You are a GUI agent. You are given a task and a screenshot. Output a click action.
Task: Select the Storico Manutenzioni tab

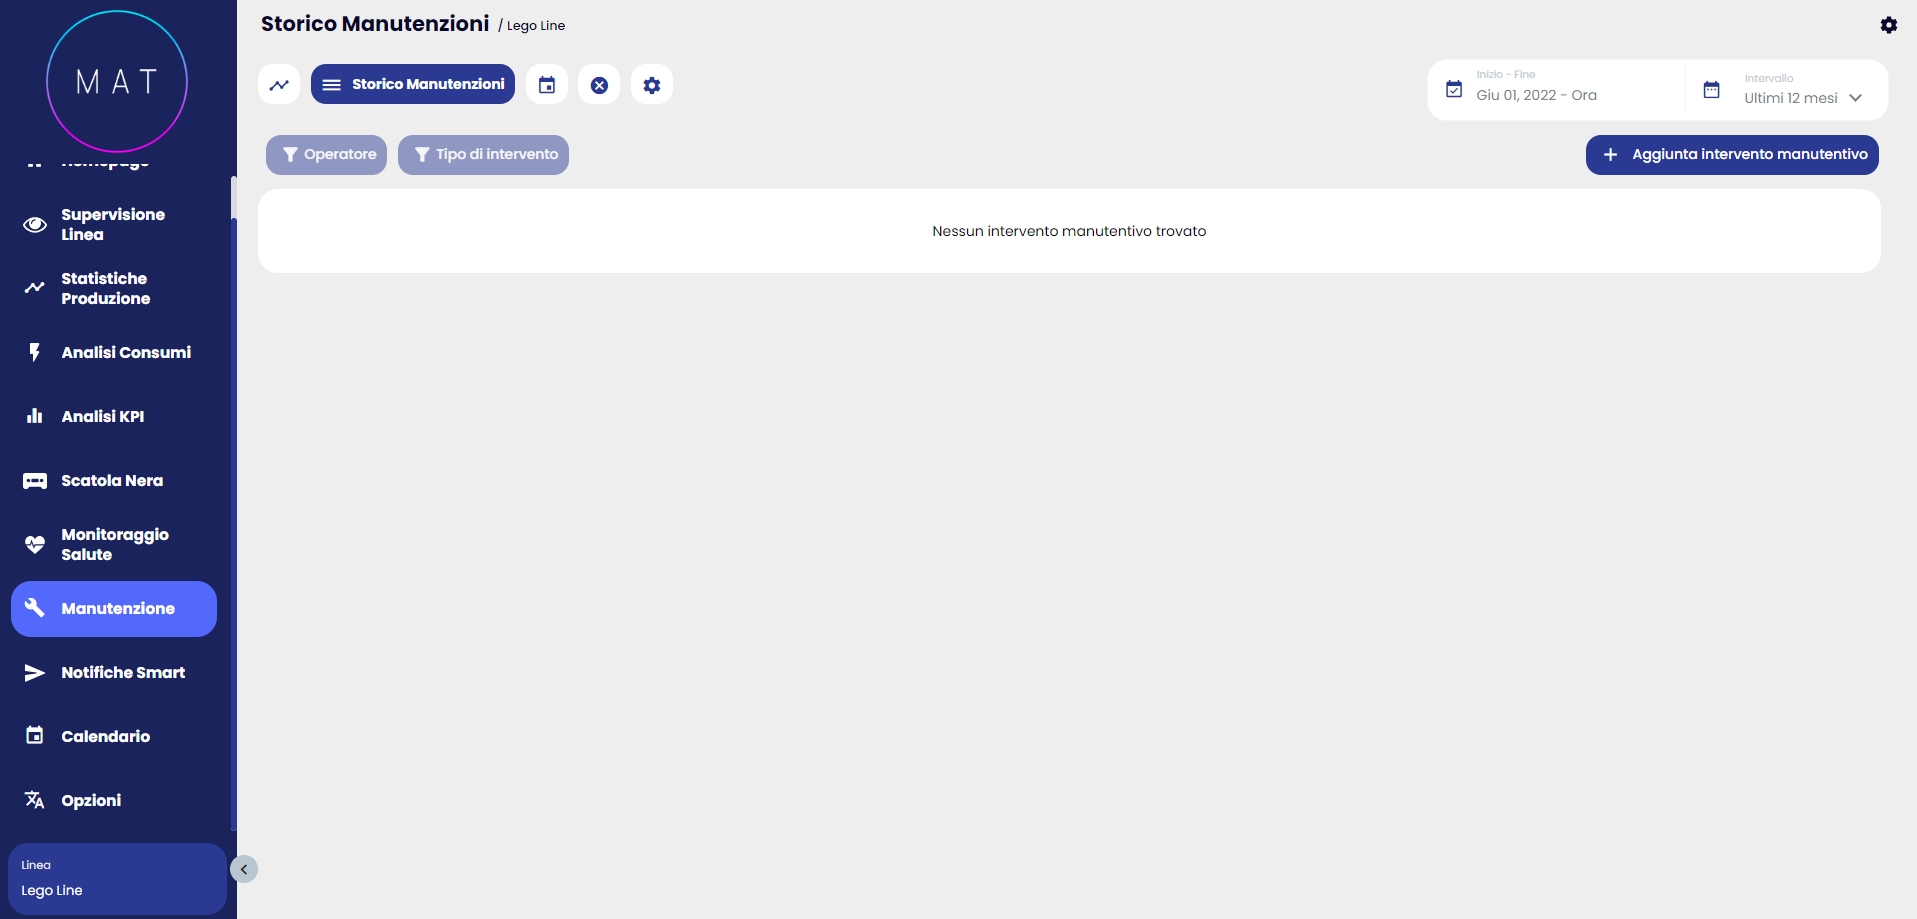click(413, 85)
